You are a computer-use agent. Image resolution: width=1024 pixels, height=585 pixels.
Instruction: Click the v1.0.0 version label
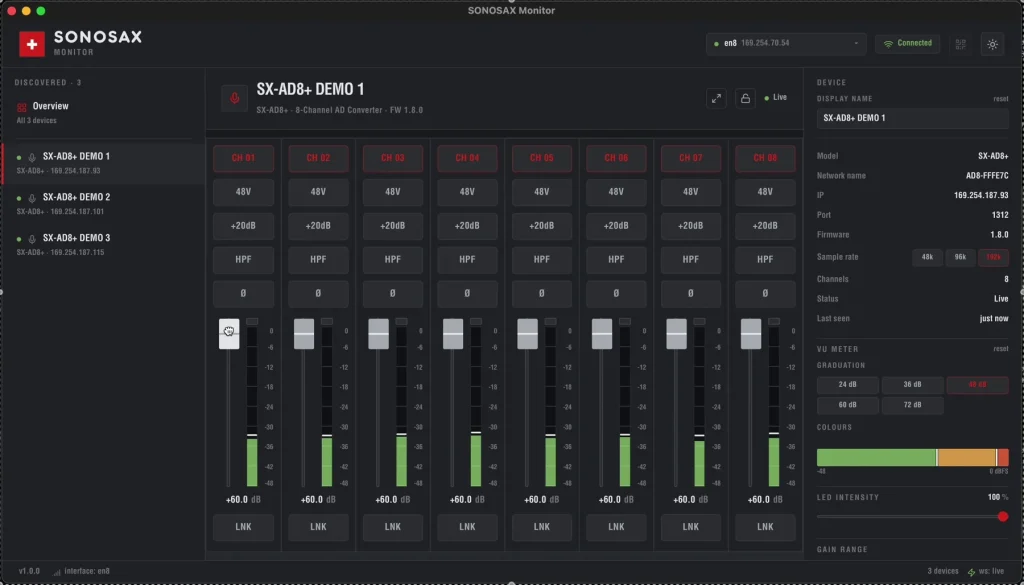[x=29, y=571]
